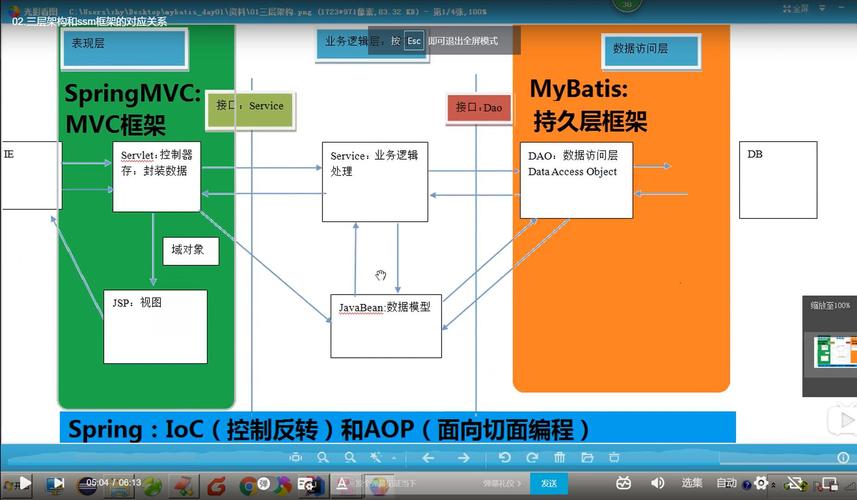The width and height of the screenshot is (857, 500).
Task: Click the DB box
Action: pyautogui.click(x=778, y=180)
